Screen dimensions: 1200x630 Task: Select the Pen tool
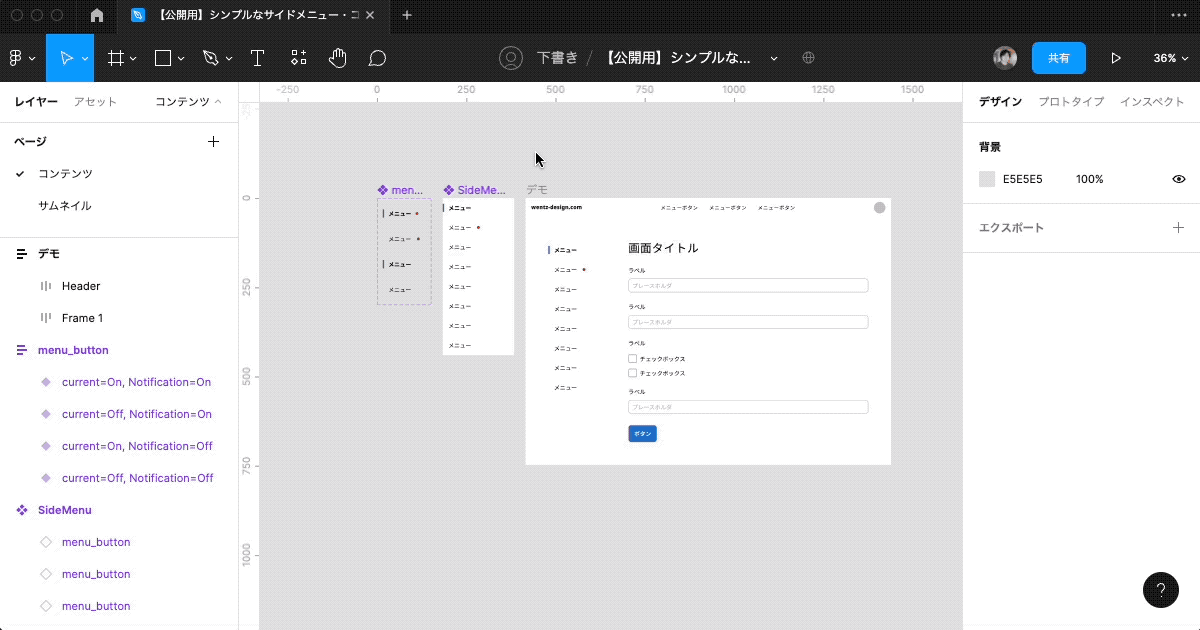208,58
